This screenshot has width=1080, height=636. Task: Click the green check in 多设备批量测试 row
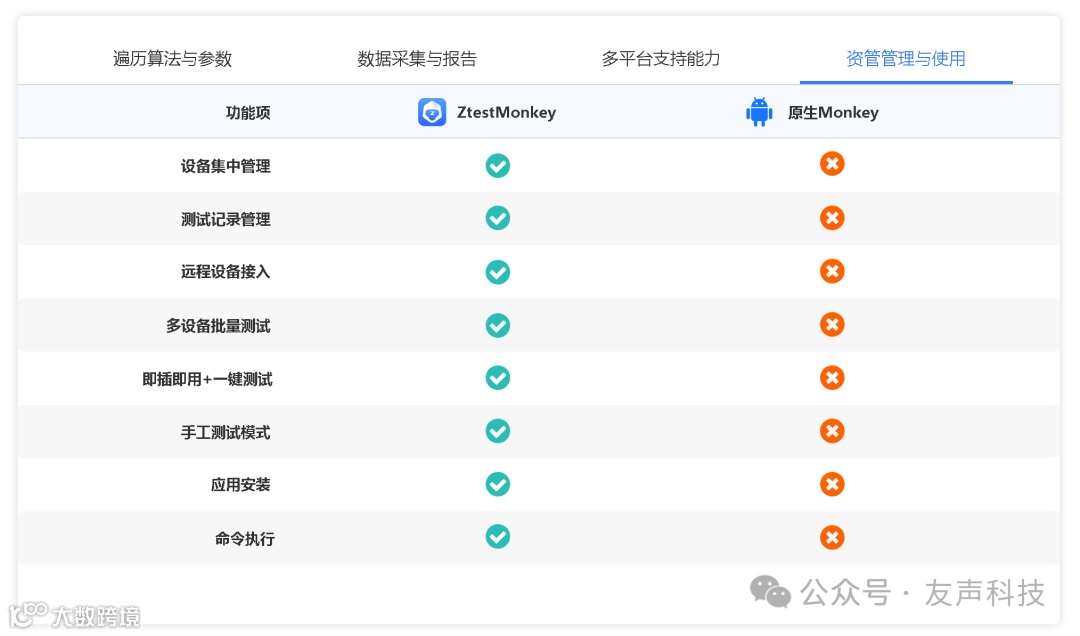point(497,325)
